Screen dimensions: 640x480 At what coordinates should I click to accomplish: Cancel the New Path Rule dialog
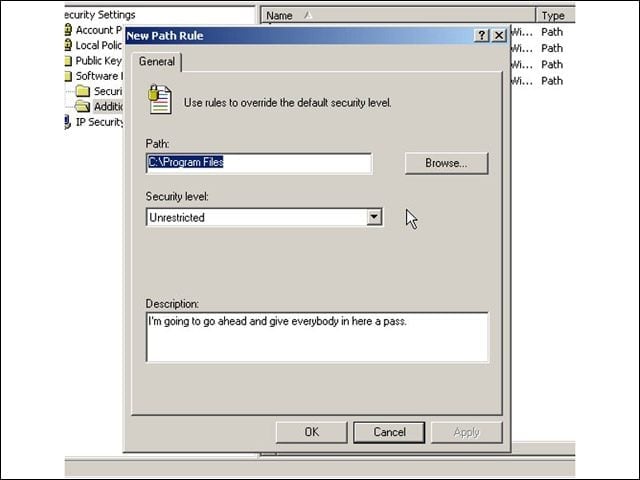tap(389, 432)
